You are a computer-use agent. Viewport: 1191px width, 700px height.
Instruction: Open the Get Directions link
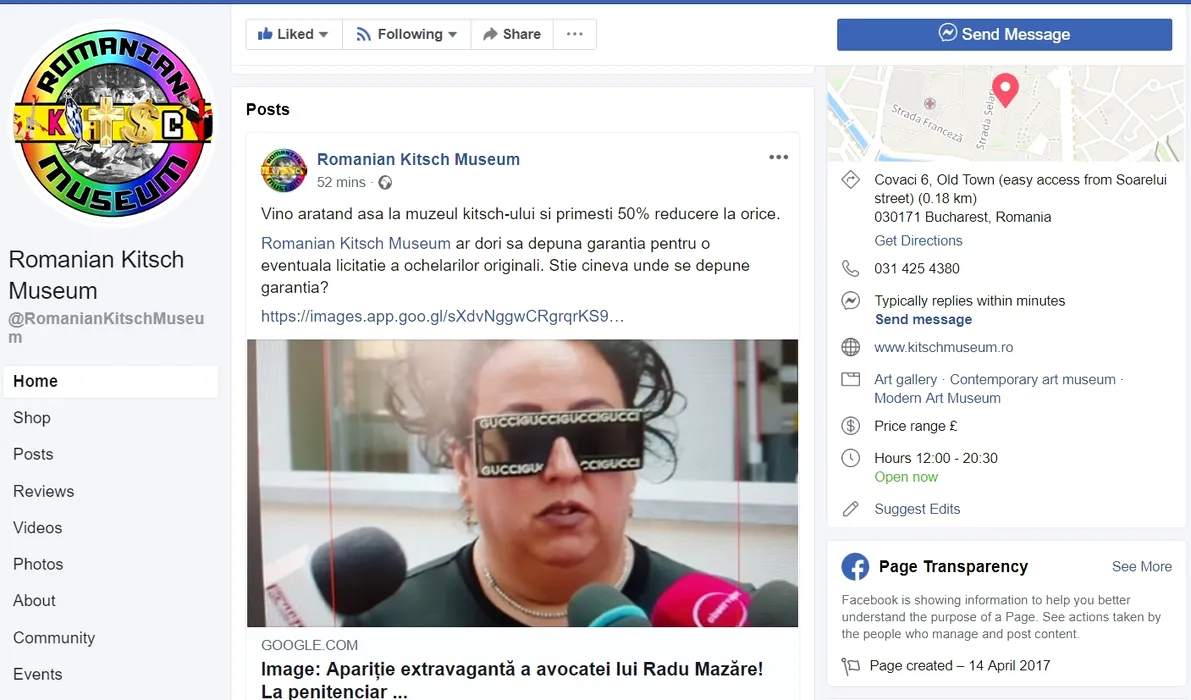918,240
